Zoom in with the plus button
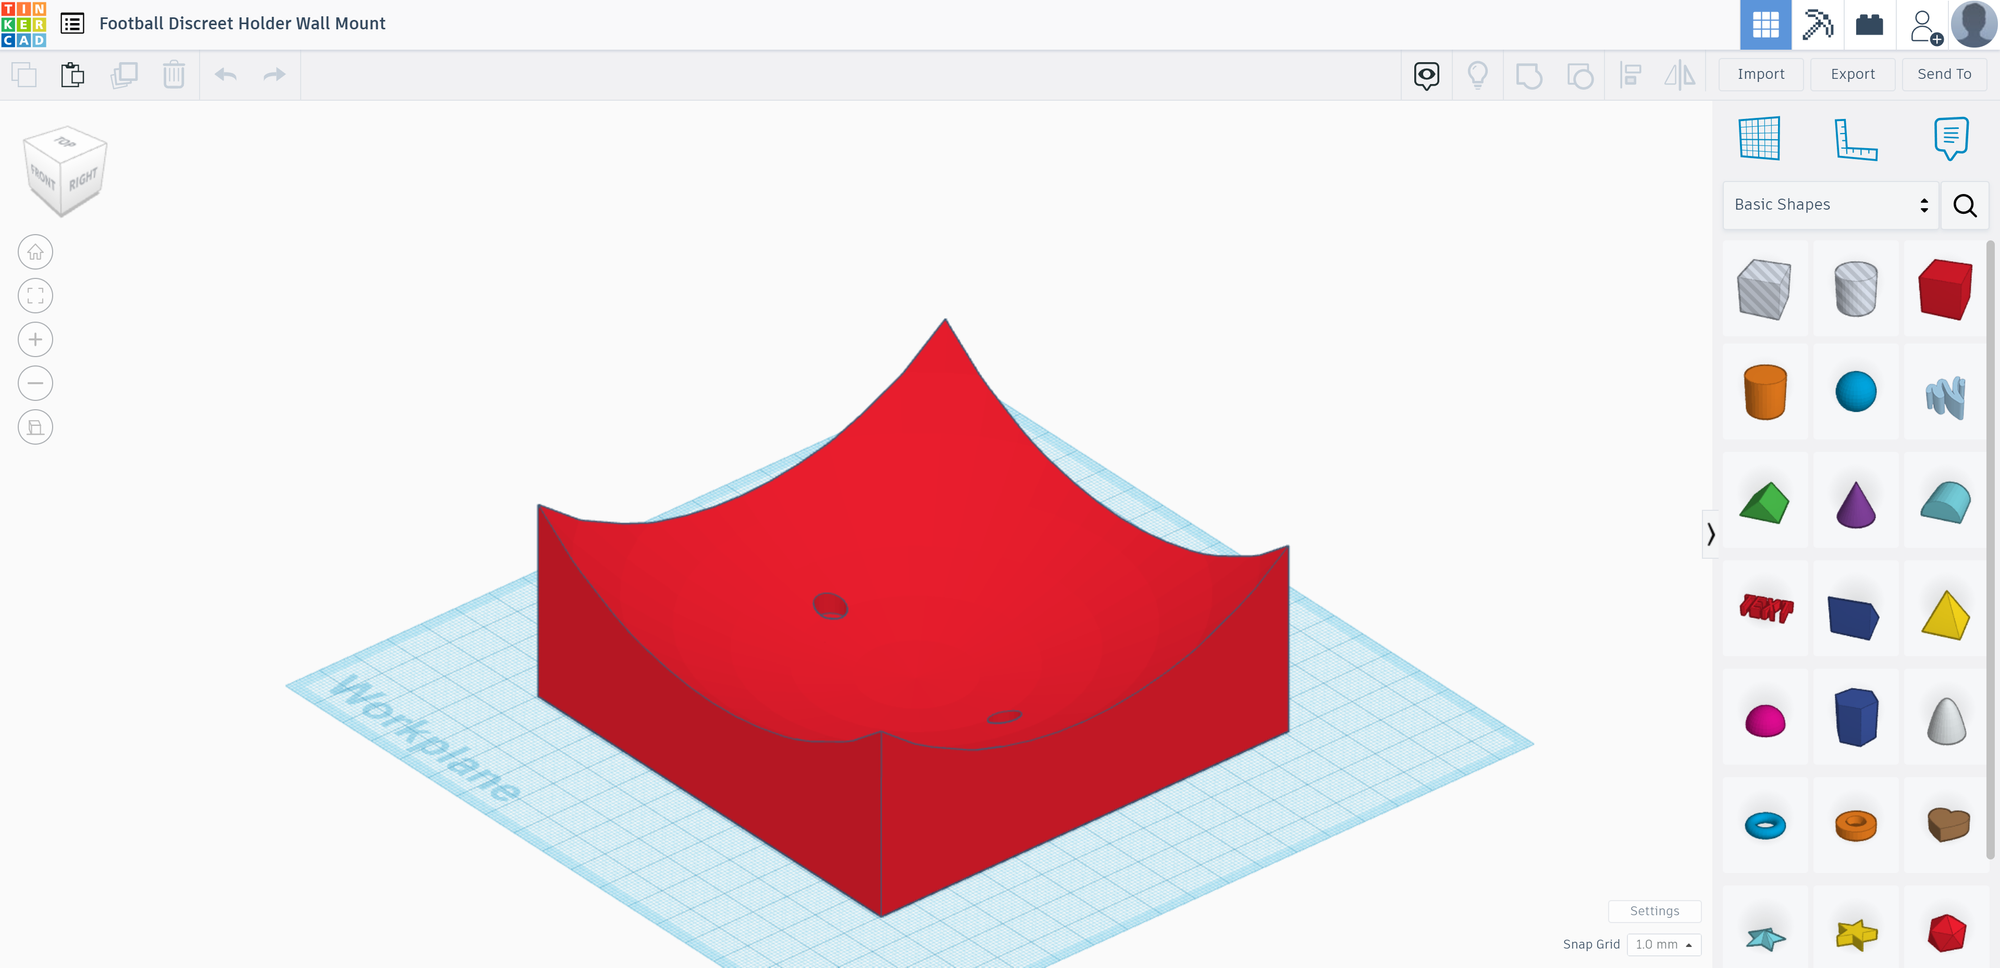This screenshot has height=968, width=2000. coord(35,340)
